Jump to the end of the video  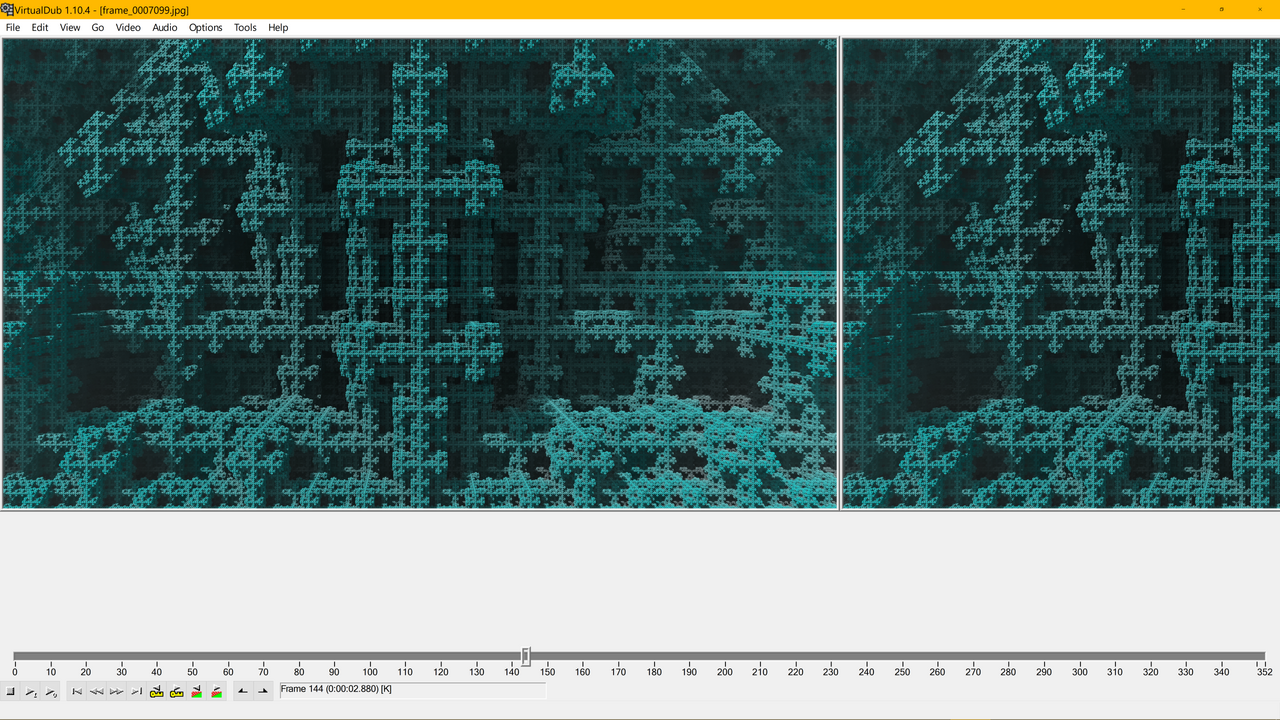coord(137,692)
